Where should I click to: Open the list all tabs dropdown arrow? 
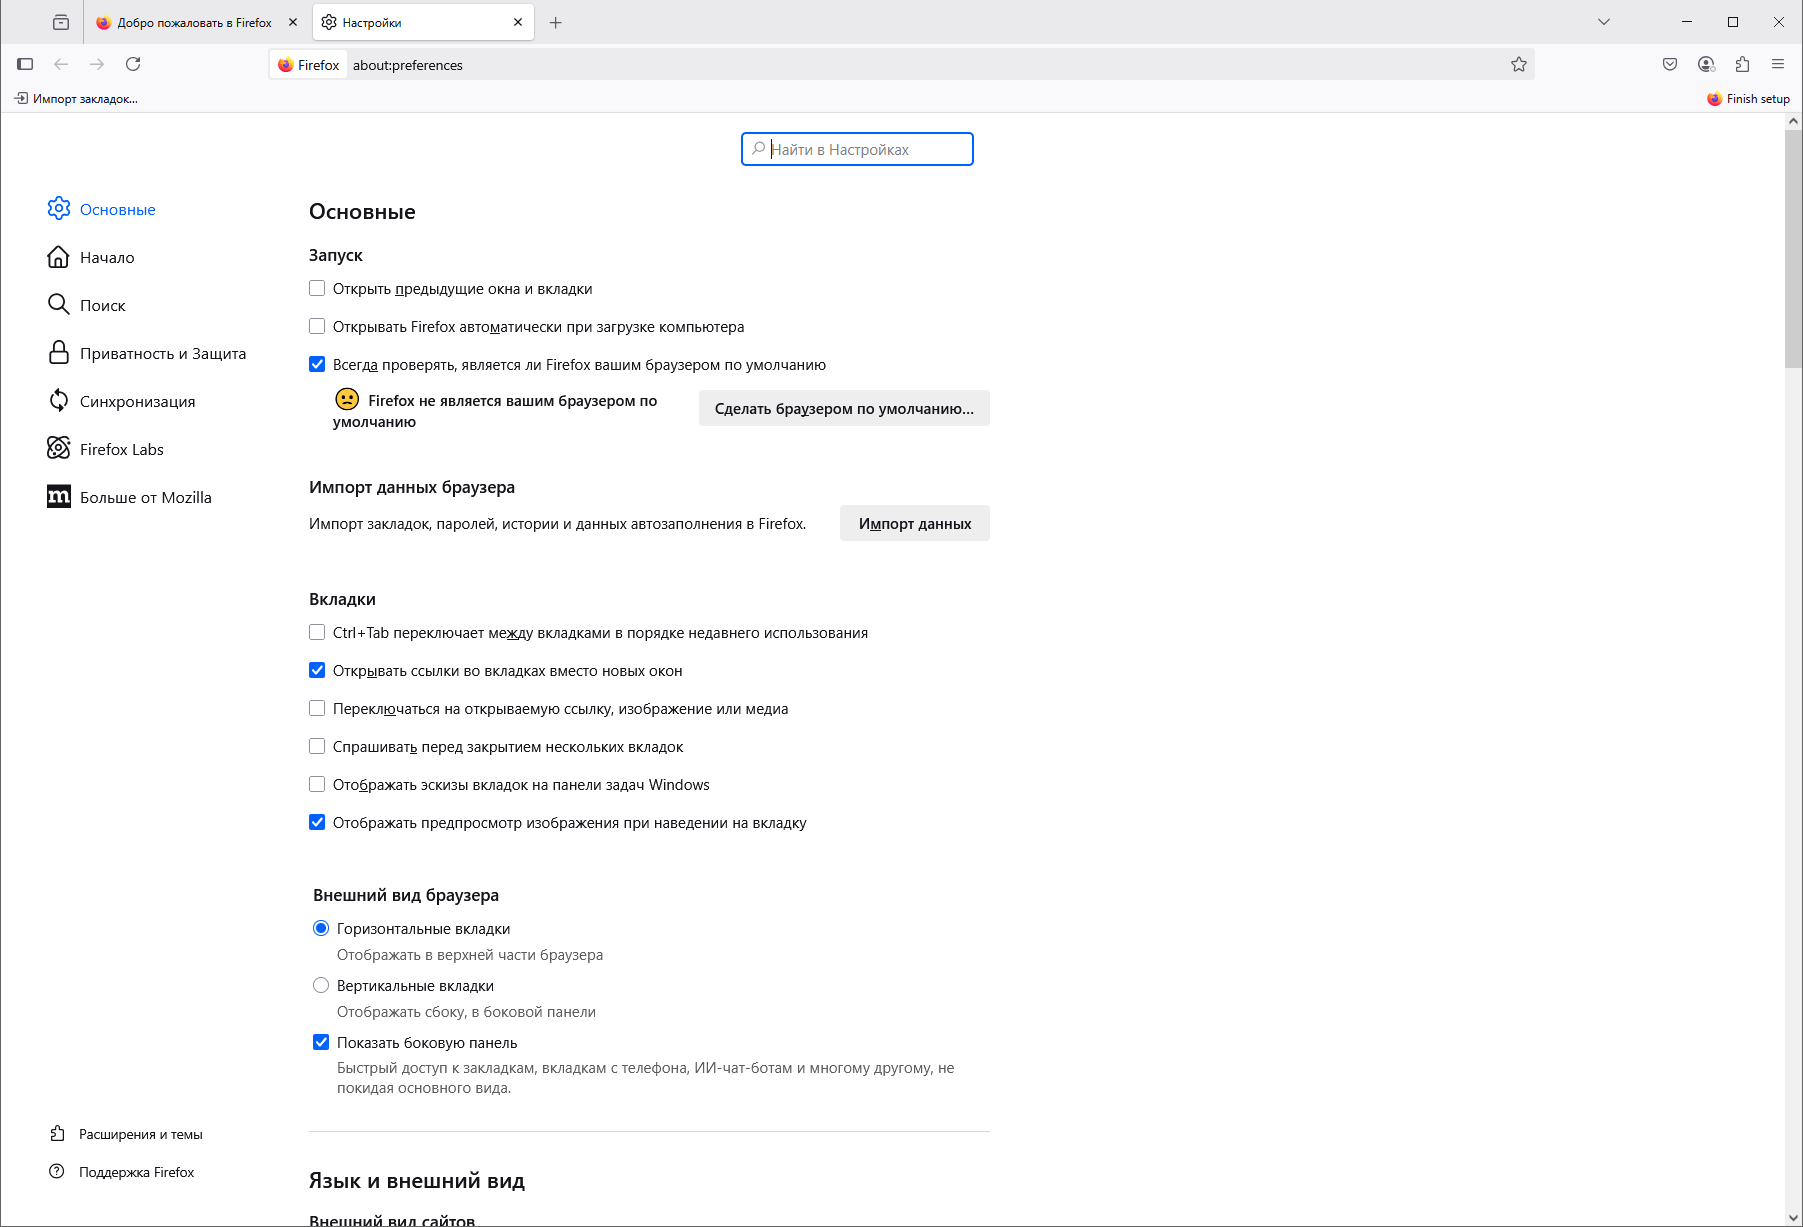pos(1604,22)
